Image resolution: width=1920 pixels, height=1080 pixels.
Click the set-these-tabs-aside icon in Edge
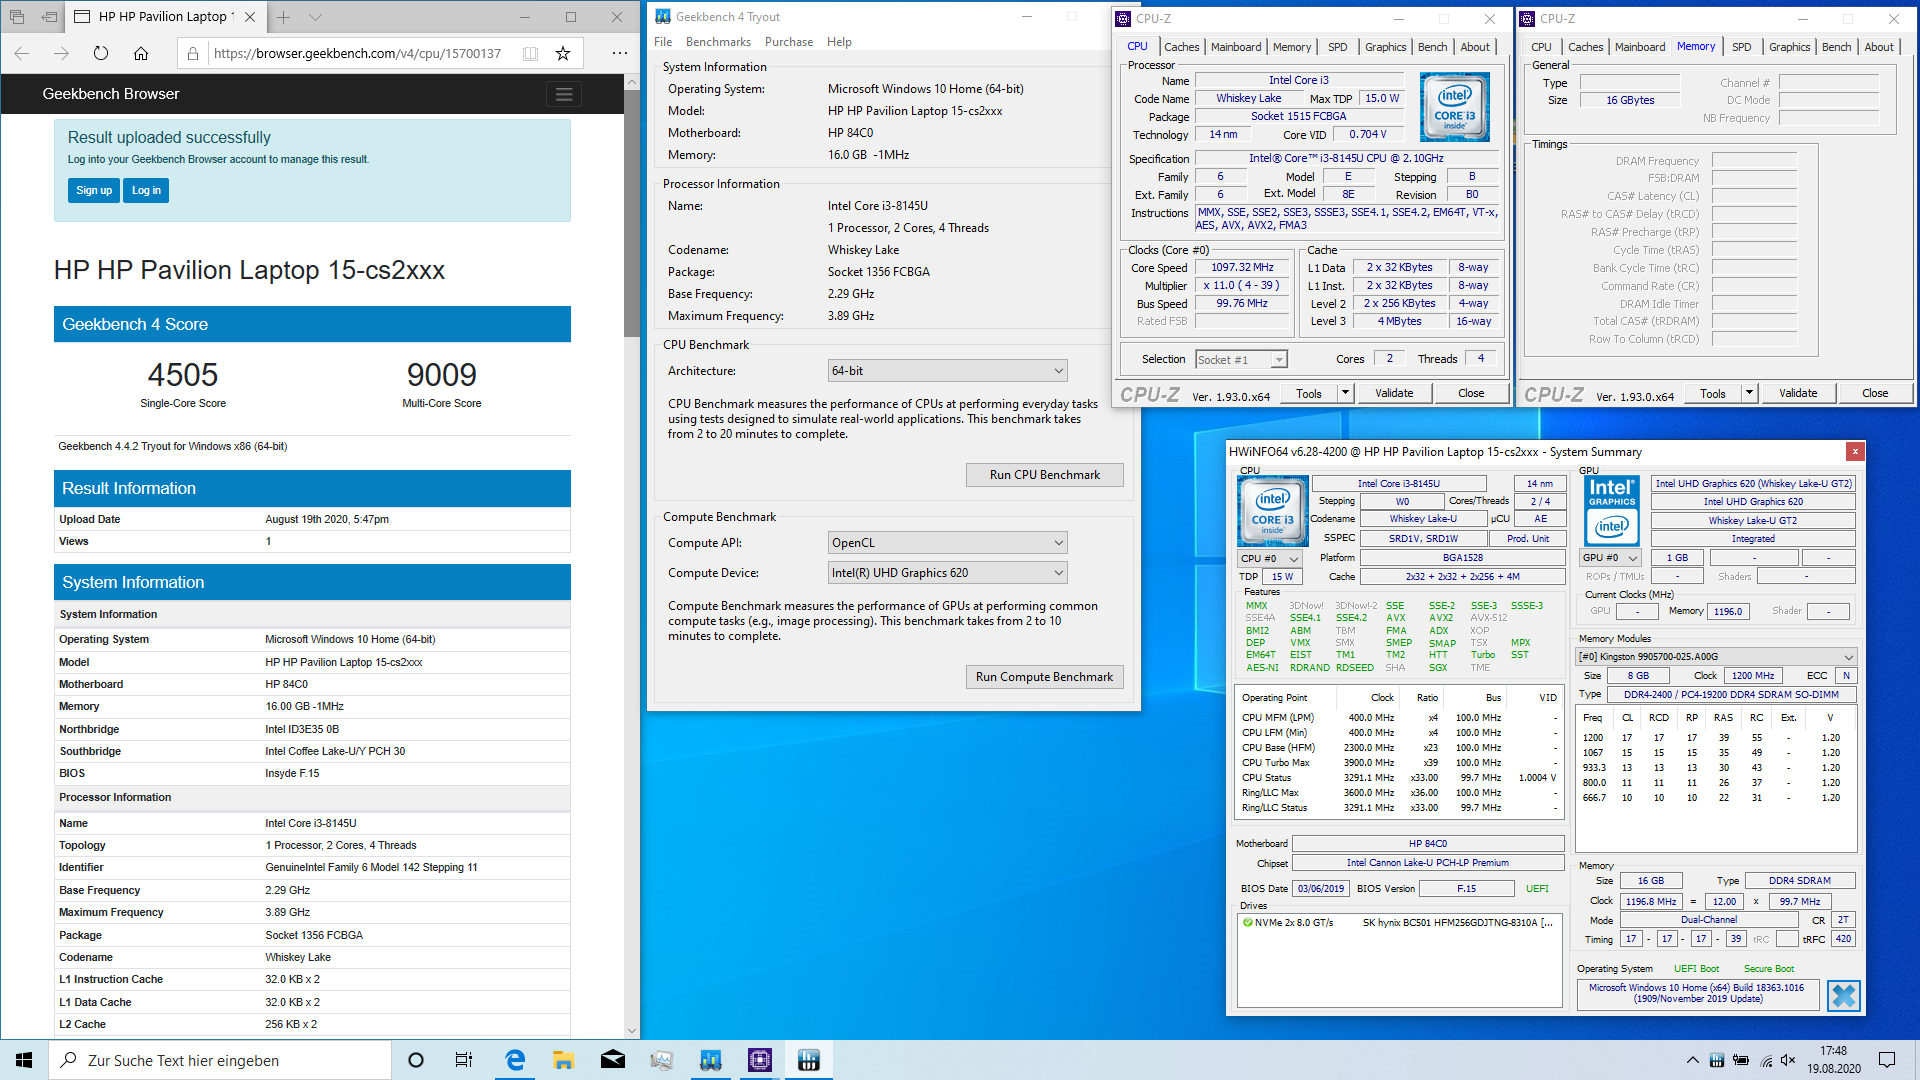point(49,17)
